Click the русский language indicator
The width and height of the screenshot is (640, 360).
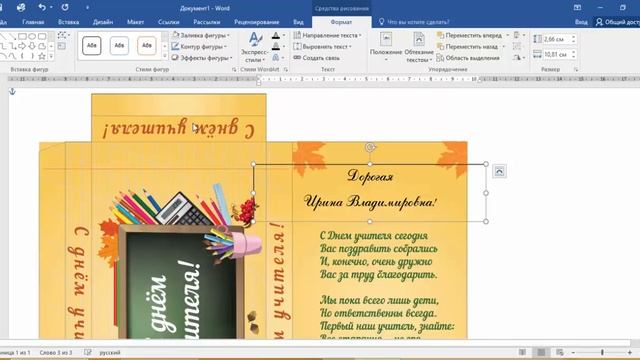tap(110, 352)
